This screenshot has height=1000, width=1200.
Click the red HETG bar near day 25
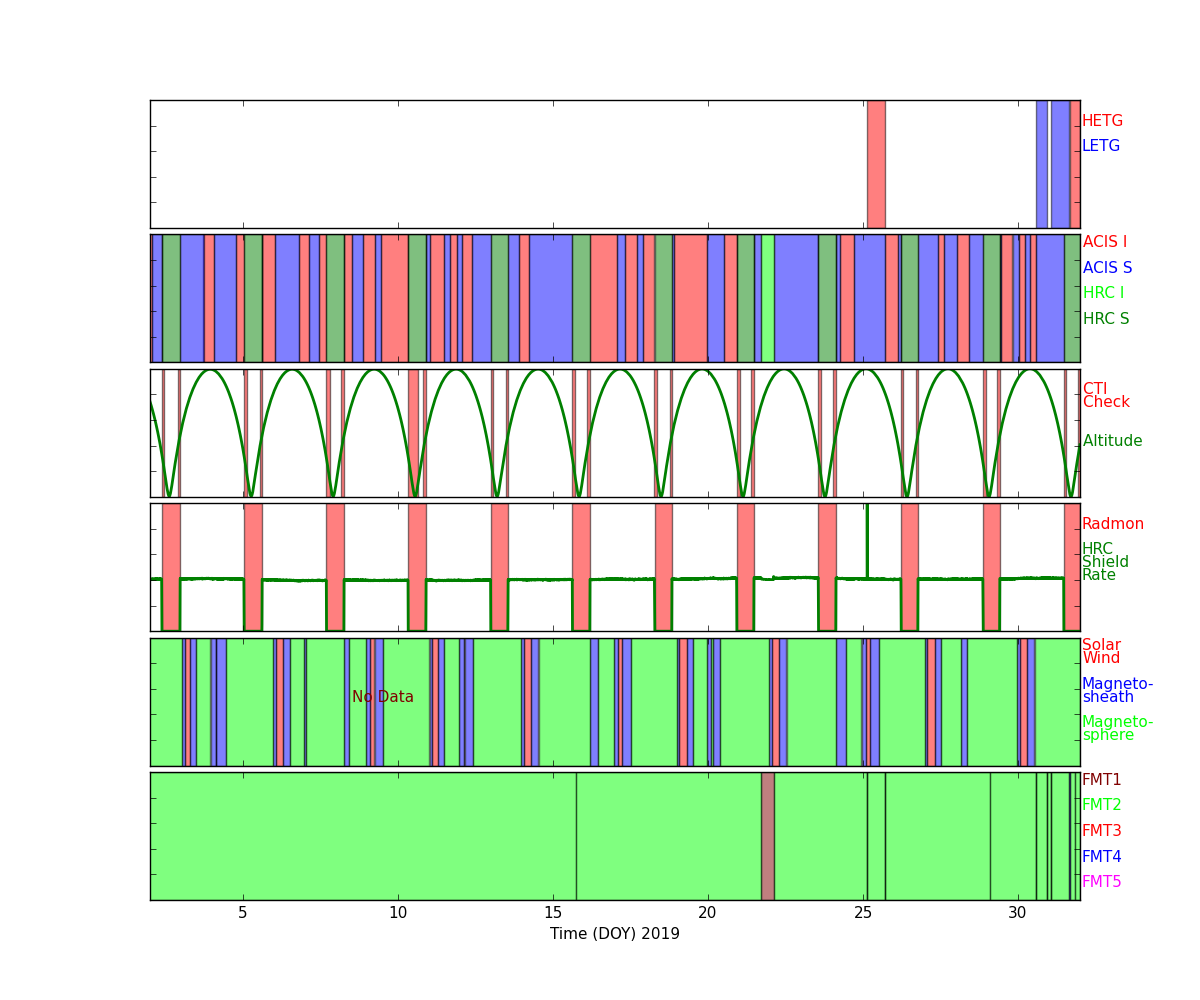click(x=876, y=164)
